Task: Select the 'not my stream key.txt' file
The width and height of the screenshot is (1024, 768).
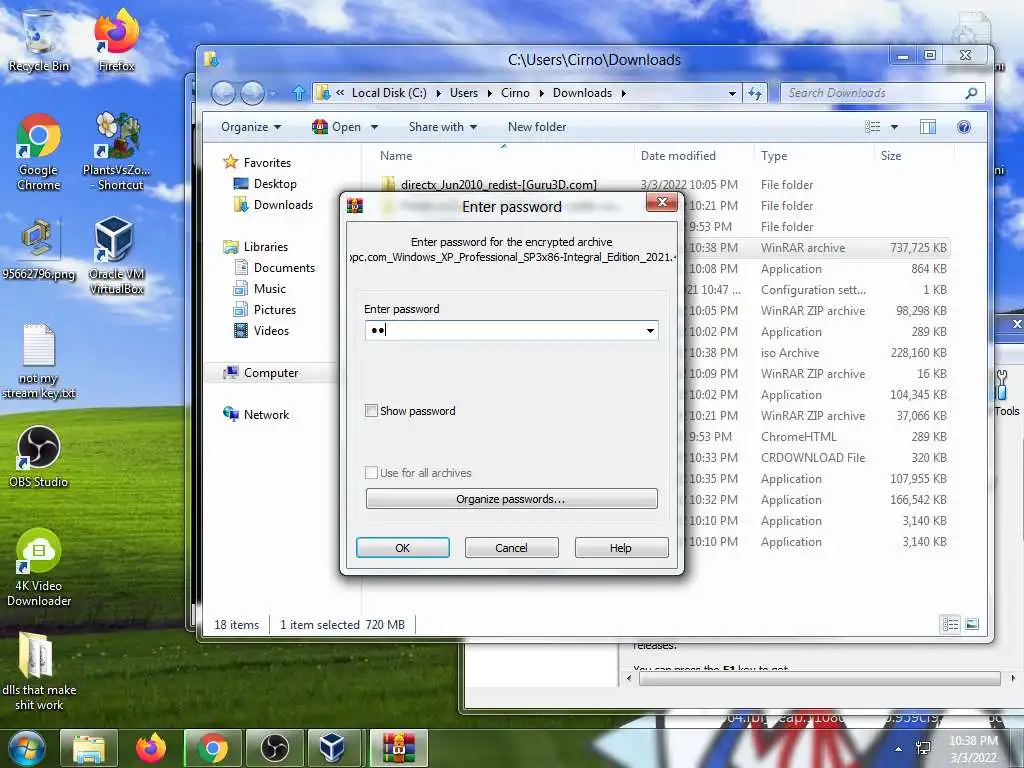Action: [x=39, y=361]
